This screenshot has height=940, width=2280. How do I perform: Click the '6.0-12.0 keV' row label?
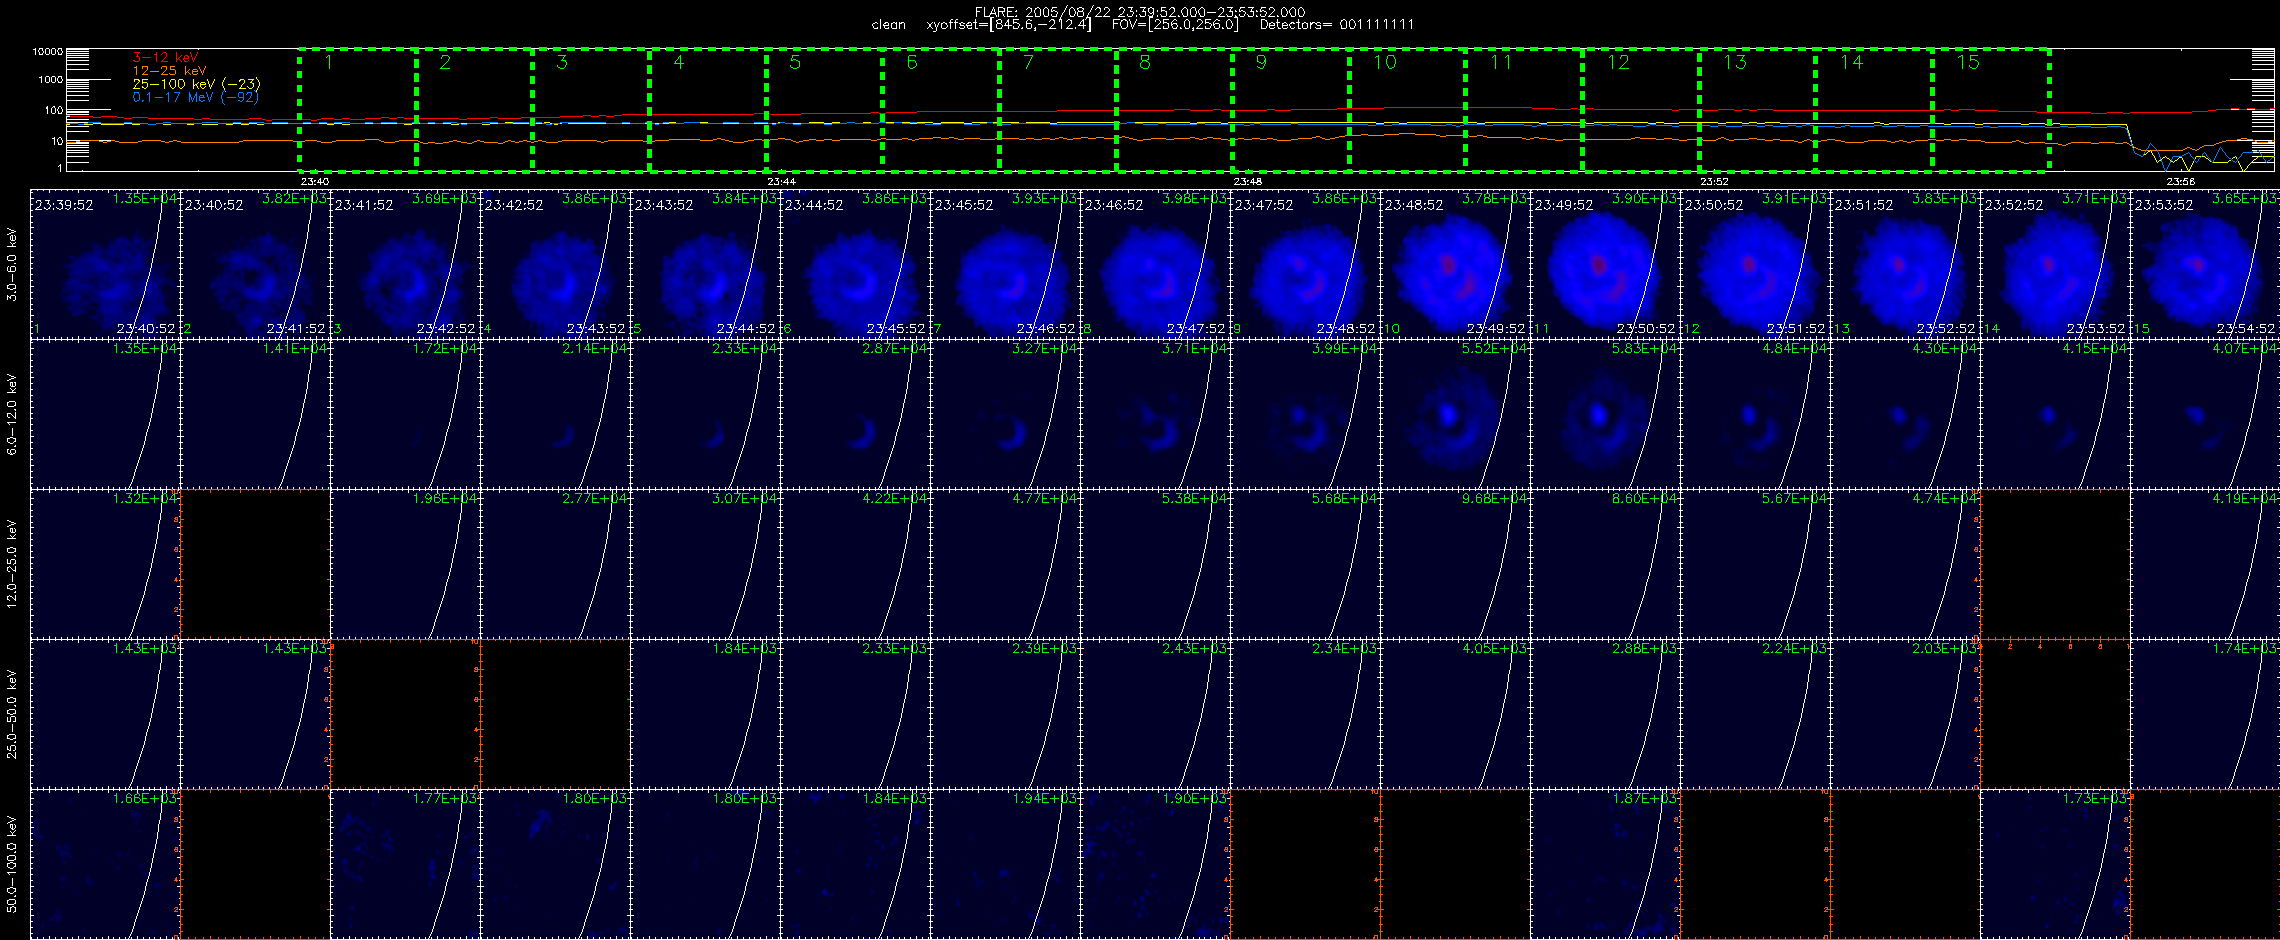12,414
